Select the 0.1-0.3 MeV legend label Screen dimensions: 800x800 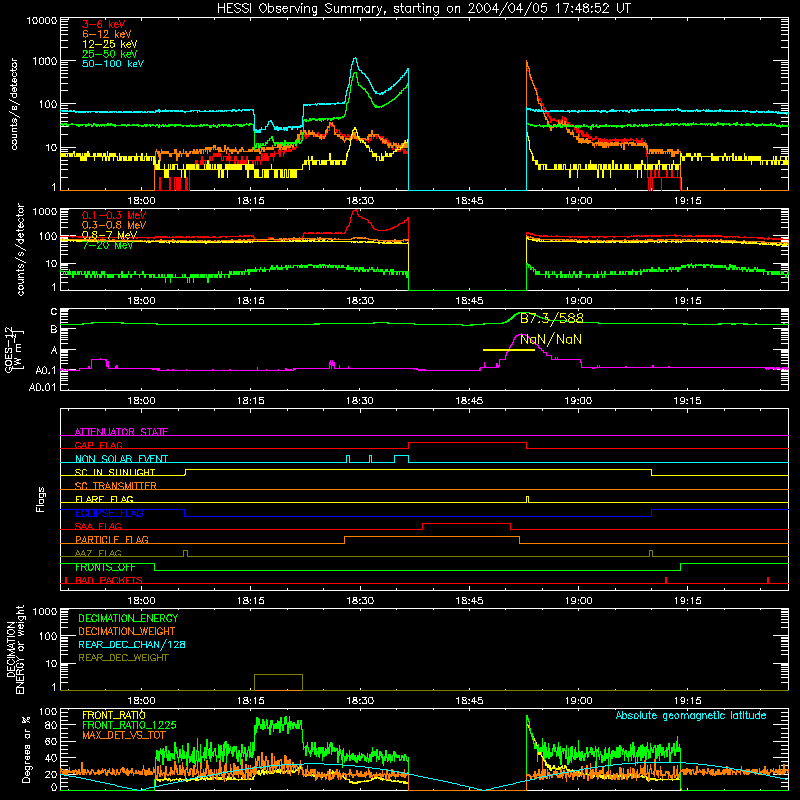click(x=114, y=215)
